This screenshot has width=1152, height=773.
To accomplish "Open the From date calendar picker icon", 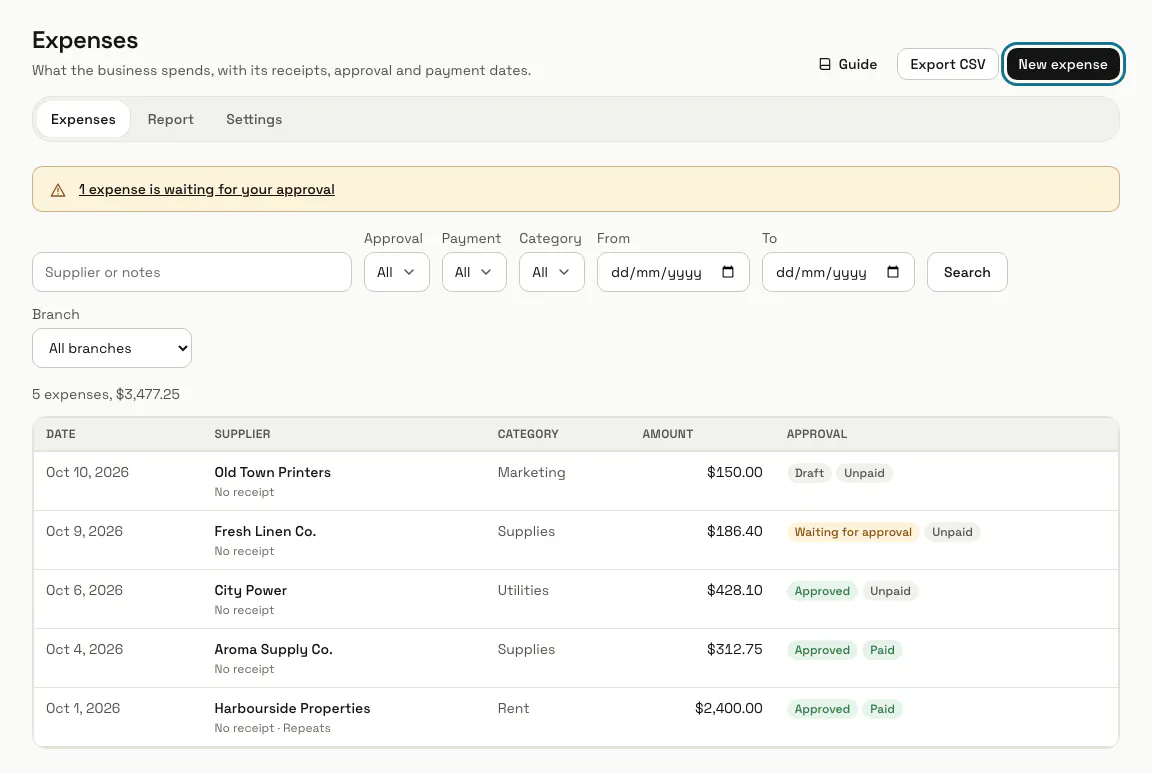I will [x=728, y=272].
